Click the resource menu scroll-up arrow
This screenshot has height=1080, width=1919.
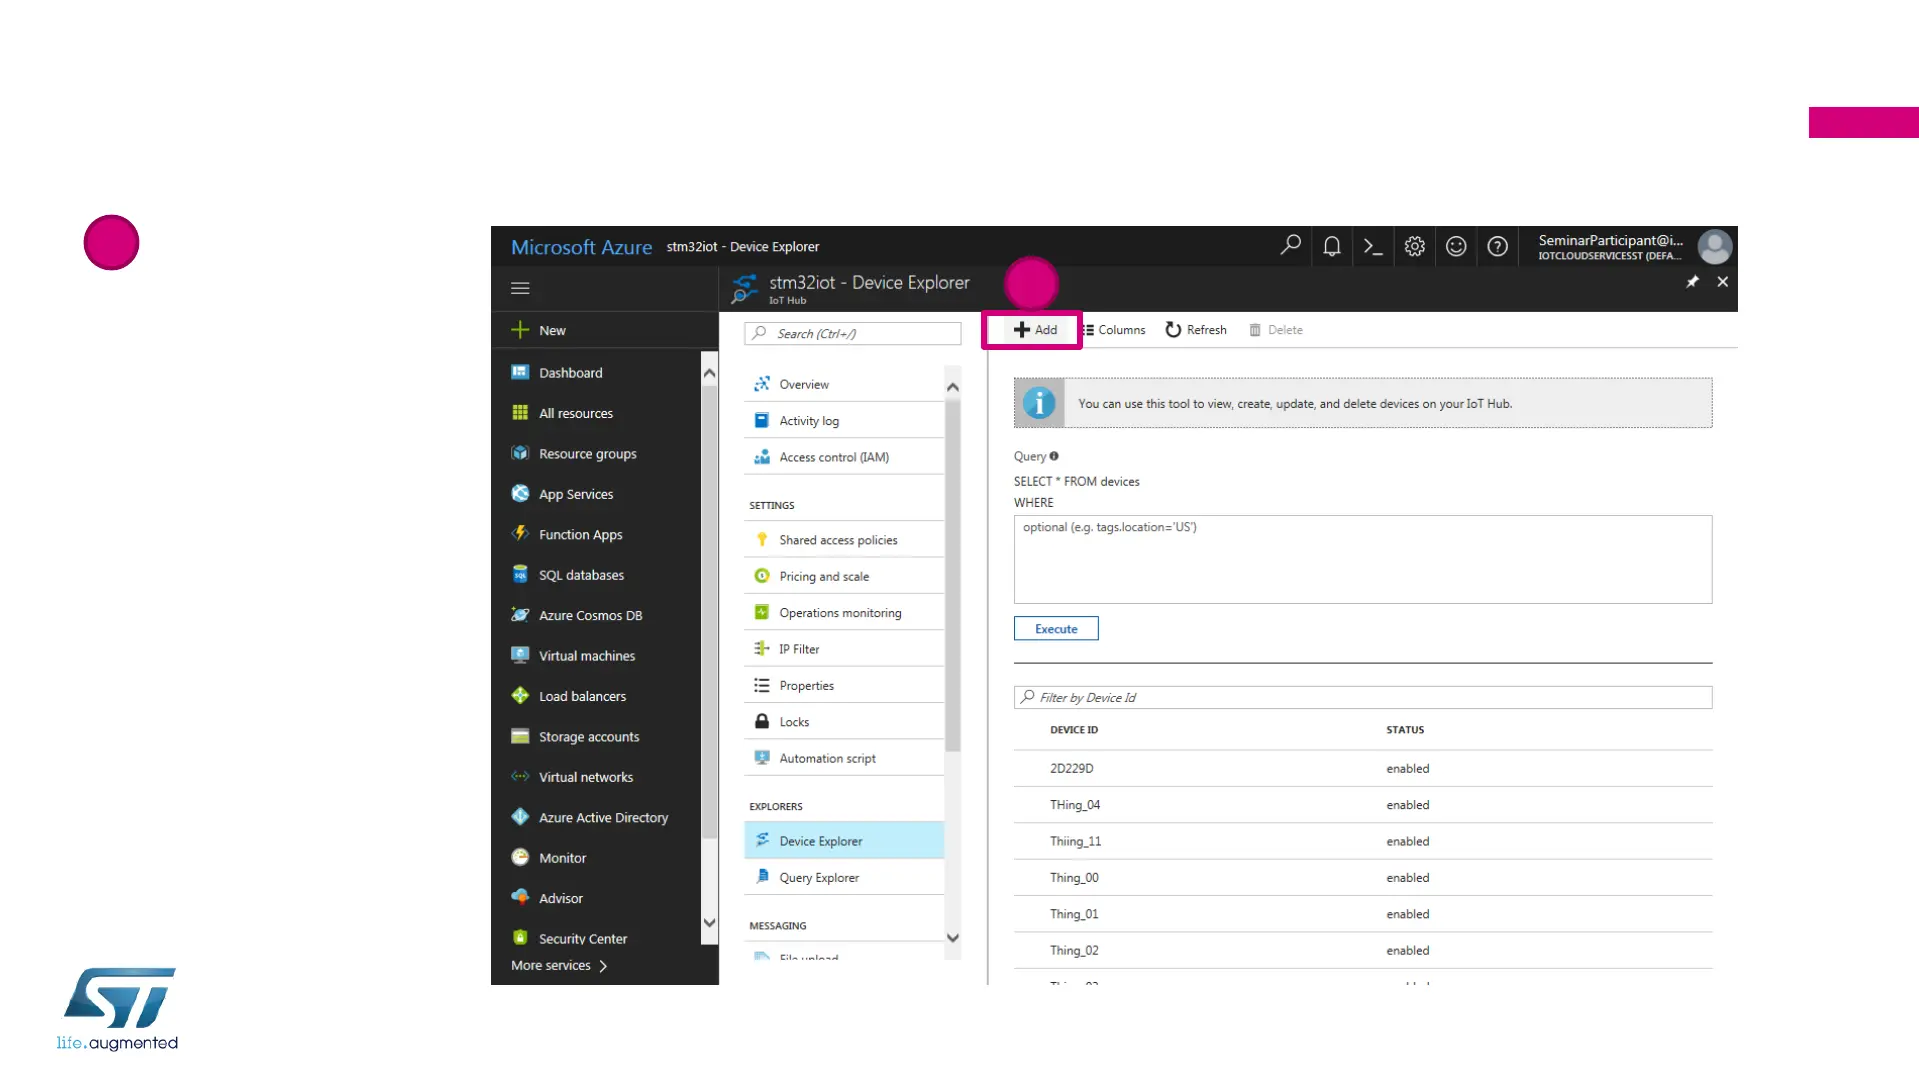pos(952,386)
